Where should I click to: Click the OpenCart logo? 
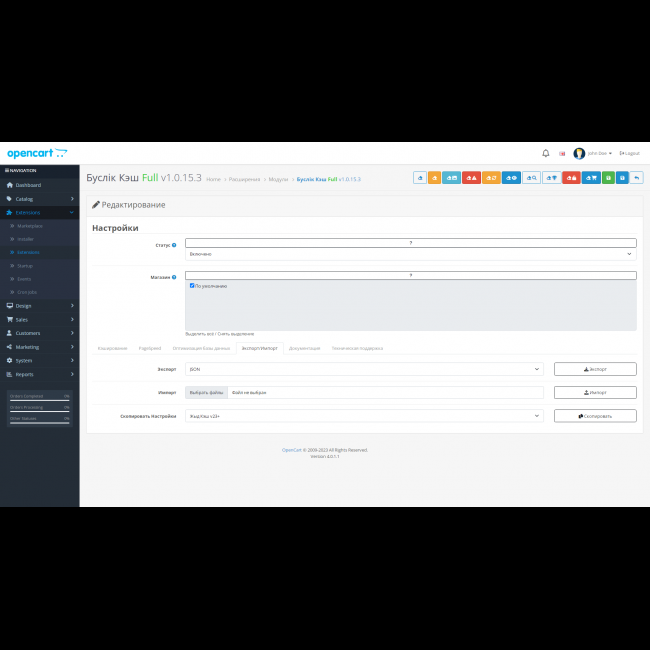37,153
